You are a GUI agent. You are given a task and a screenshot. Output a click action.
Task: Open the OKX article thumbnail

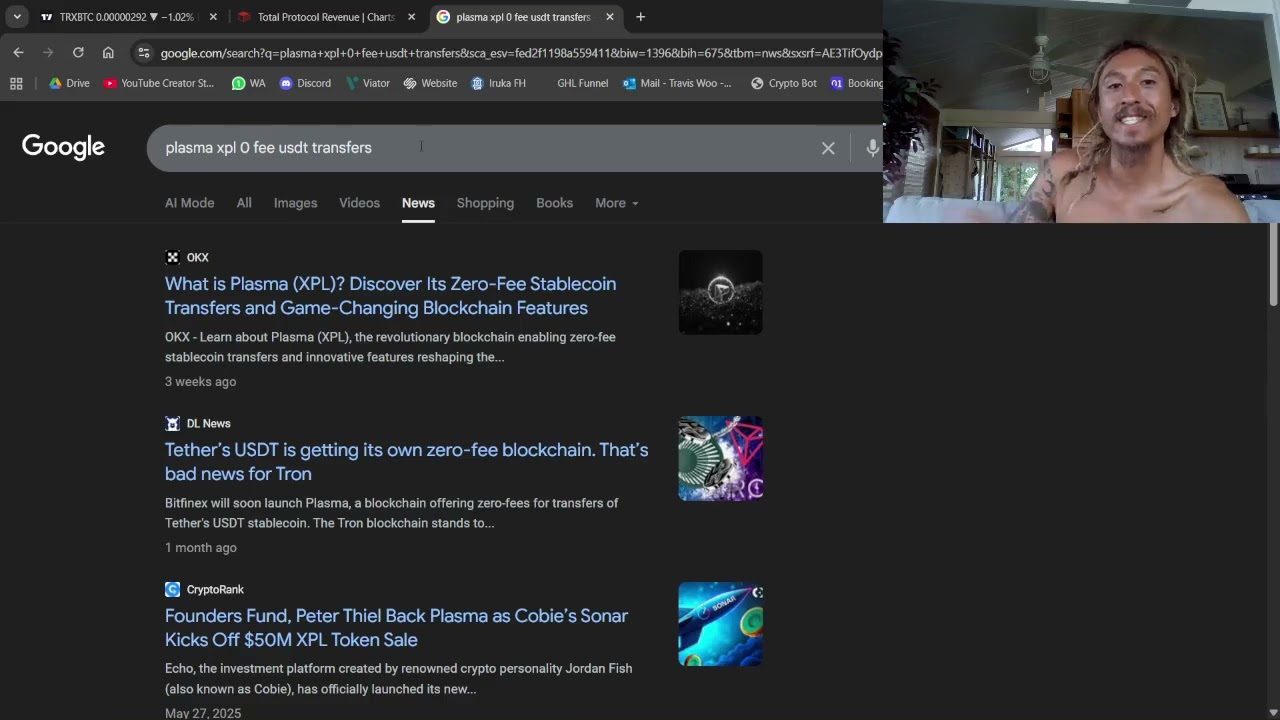(720, 292)
